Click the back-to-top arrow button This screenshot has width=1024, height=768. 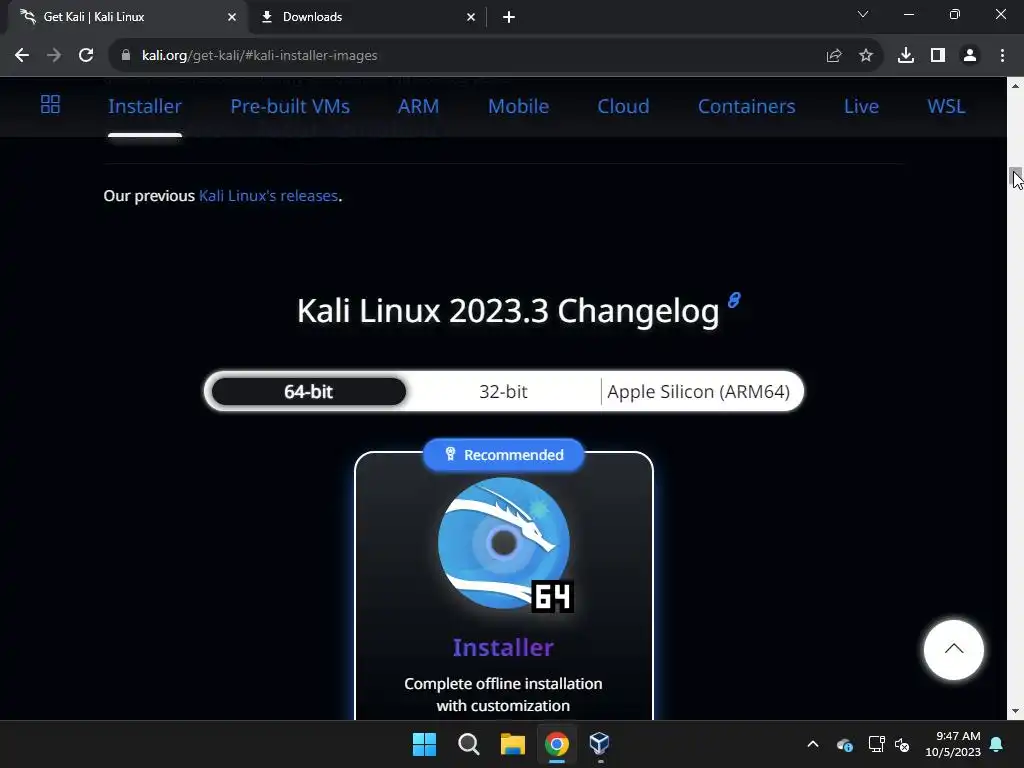pyautogui.click(x=953, y=650)
